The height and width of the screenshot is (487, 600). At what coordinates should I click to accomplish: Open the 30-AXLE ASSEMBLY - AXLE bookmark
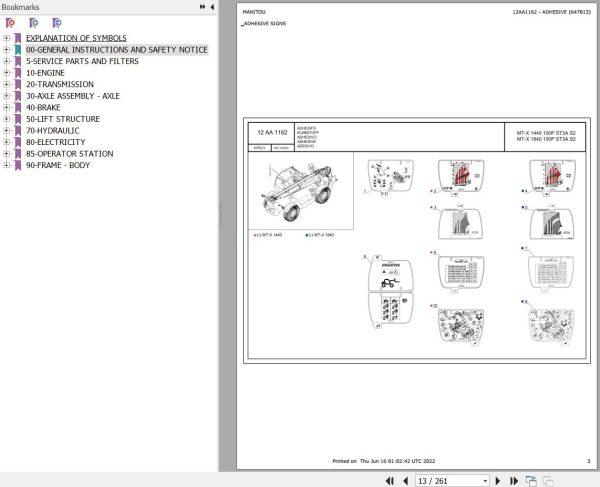coord(73,96)
